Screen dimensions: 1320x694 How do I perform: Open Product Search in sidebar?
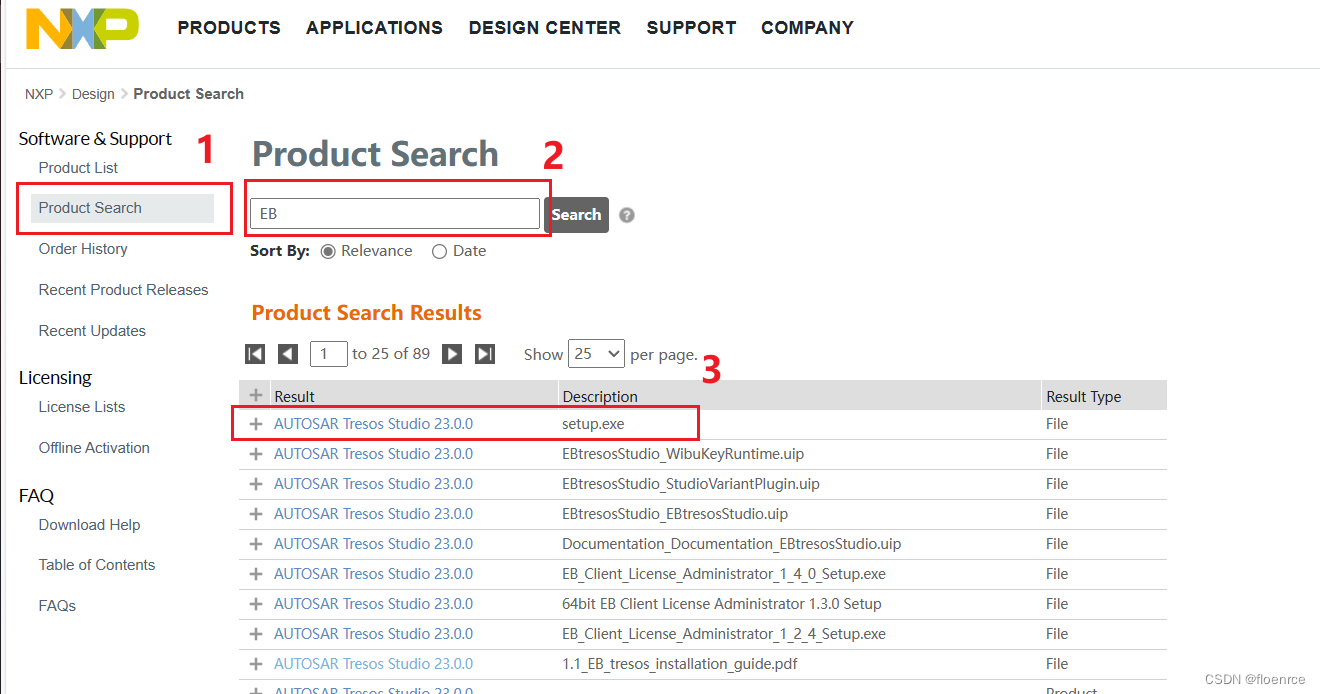coord(122,208)
